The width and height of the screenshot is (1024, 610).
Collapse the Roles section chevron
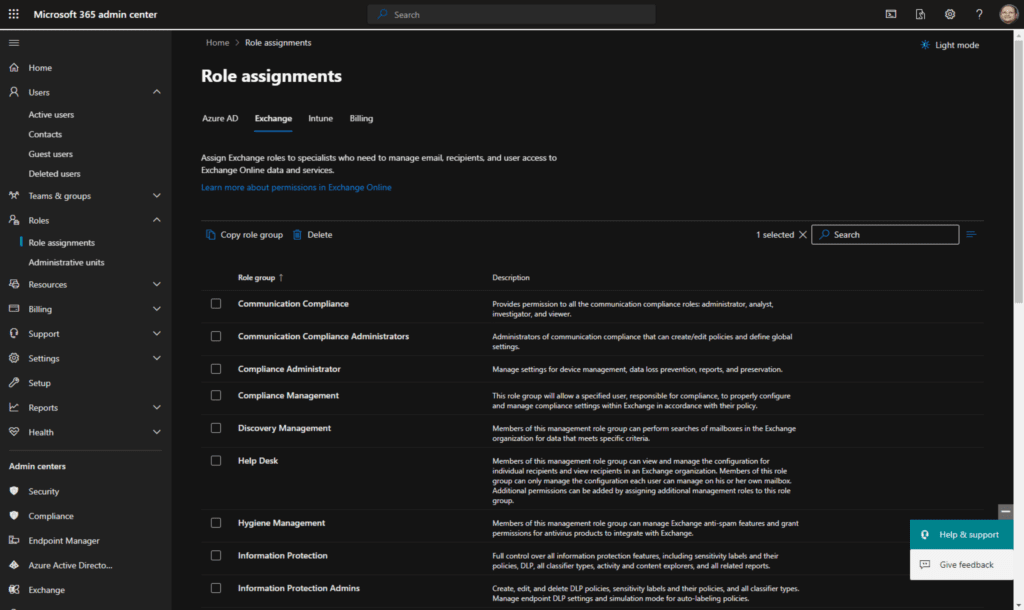pos(157,220)
